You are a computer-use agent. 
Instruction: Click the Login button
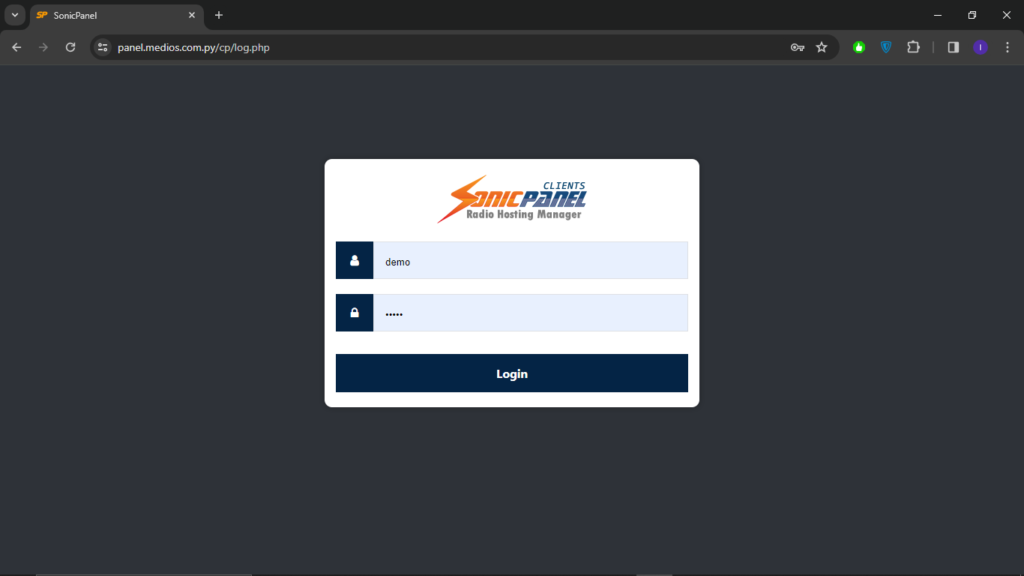pyautogui.click(x=511, y=373)
